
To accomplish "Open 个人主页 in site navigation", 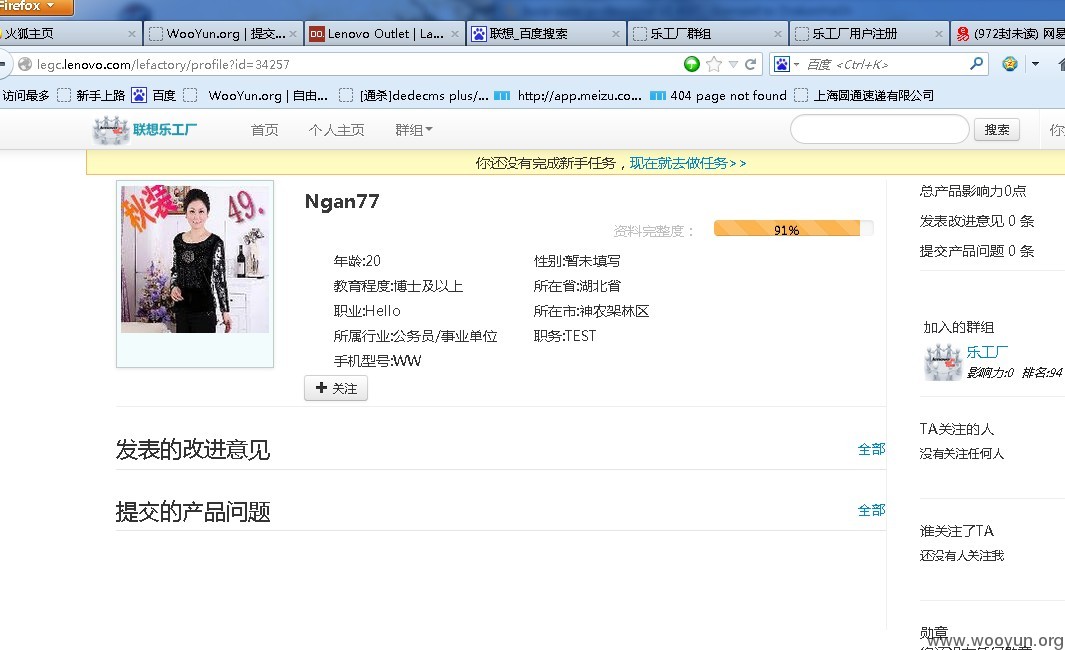I will pyautogui.click(x=336, y=130).
